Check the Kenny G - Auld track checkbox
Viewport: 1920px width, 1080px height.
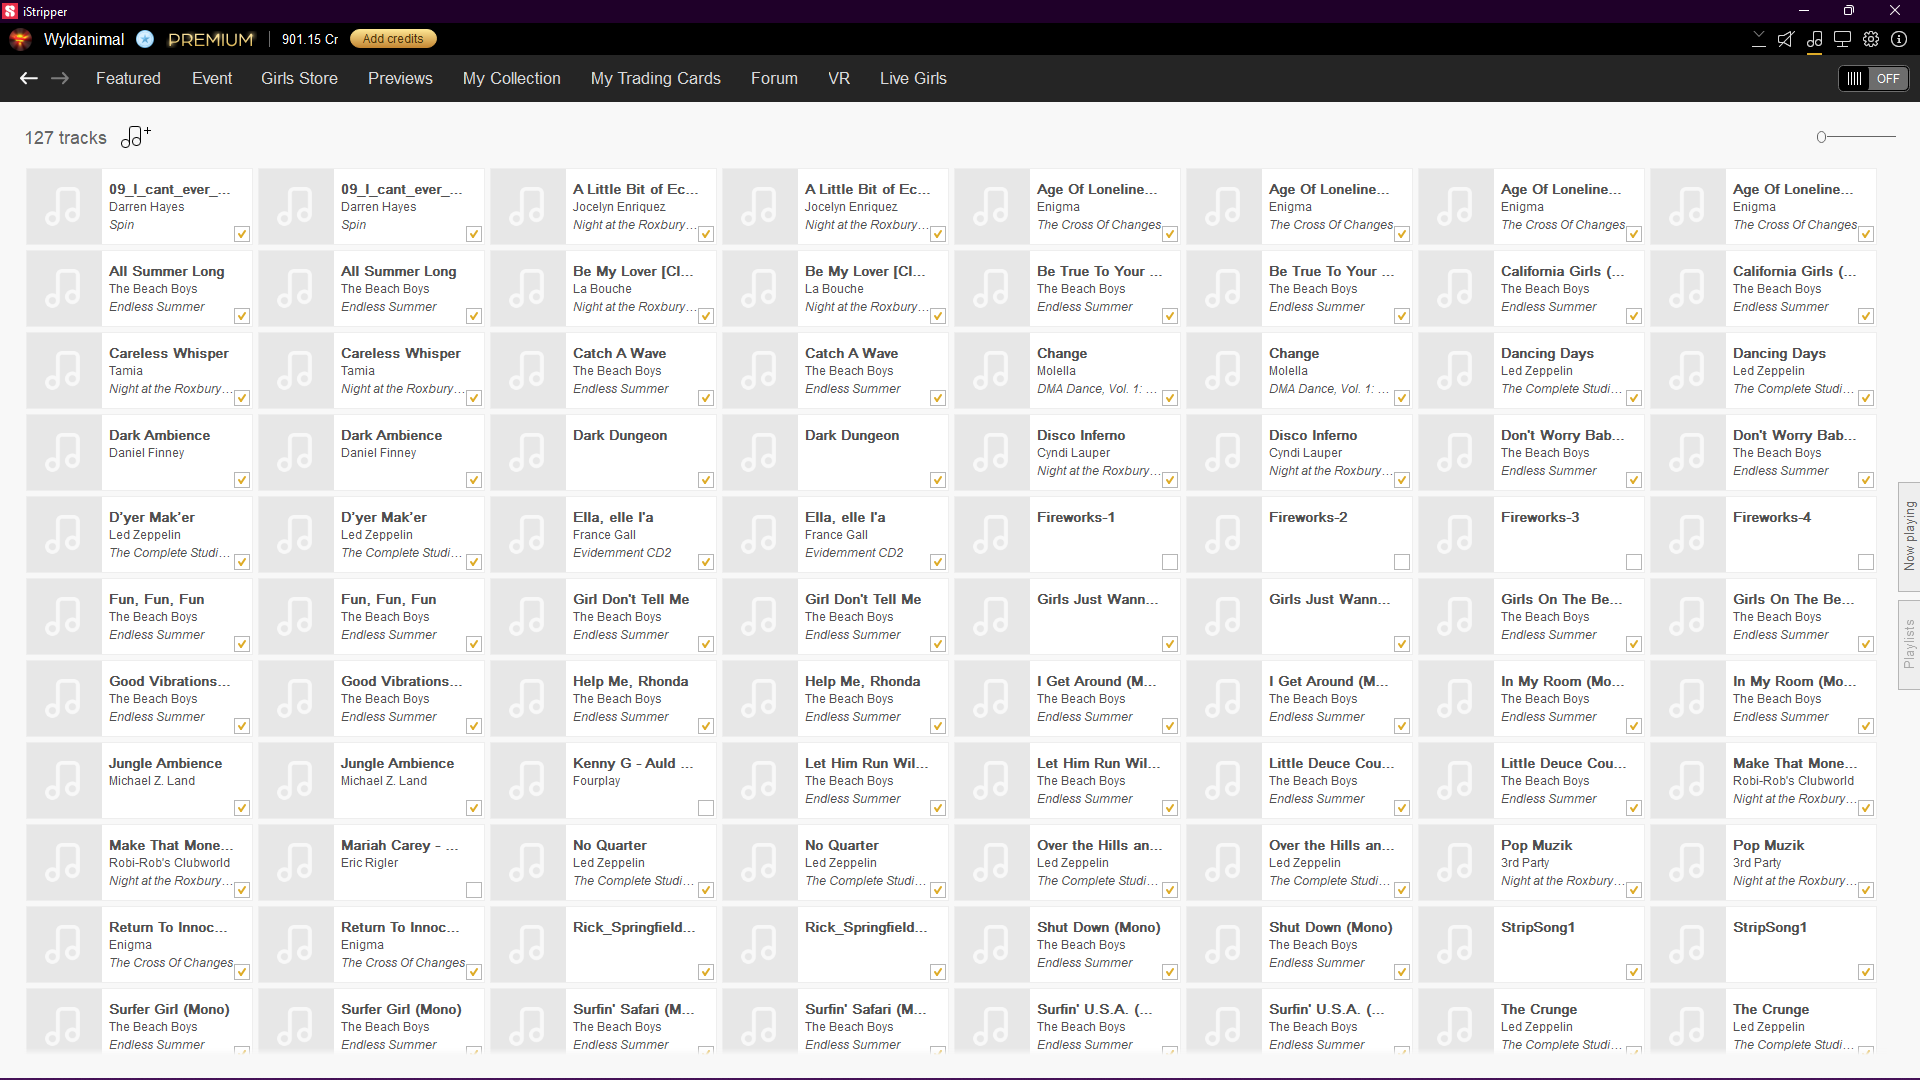point(706,808)
